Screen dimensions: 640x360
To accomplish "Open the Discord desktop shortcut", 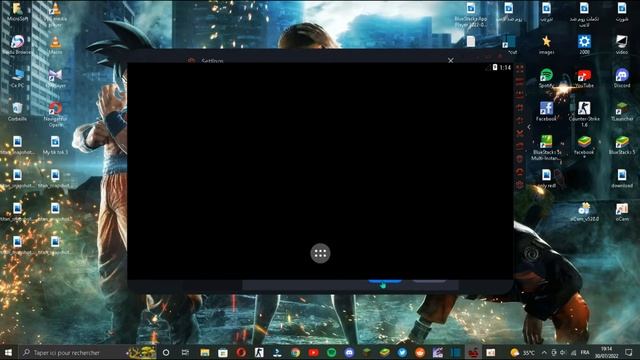I will [x=622, y=78].
